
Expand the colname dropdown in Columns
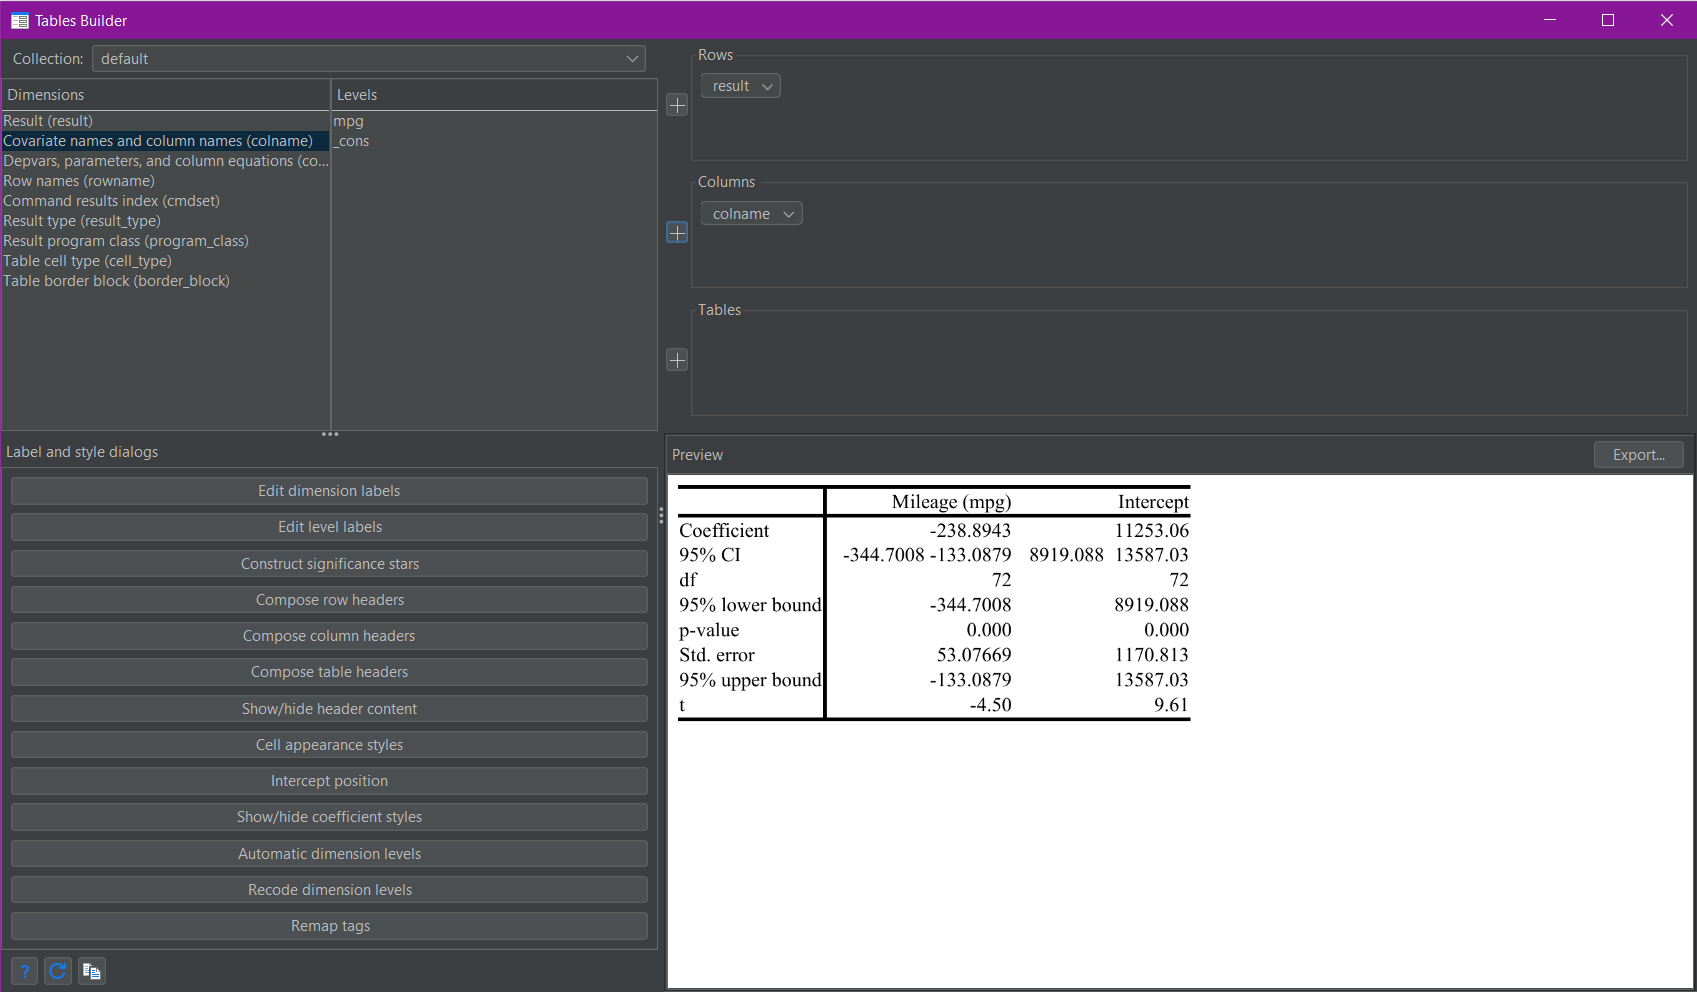pyautogui.click(x=752, y=214)
